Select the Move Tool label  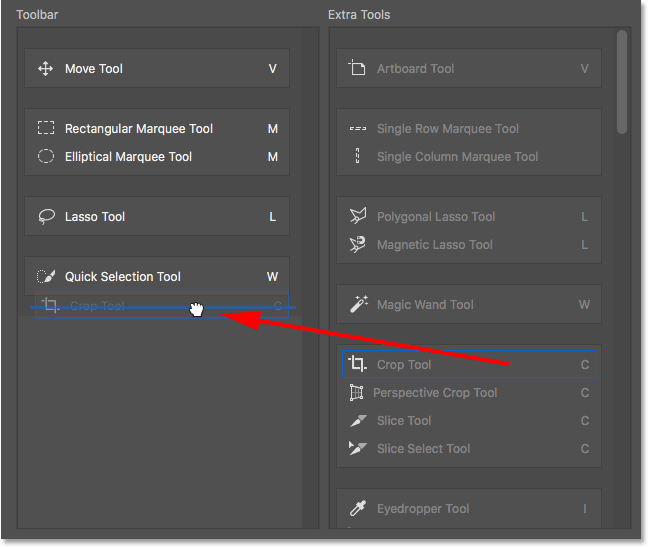click(x=94, y=69)
